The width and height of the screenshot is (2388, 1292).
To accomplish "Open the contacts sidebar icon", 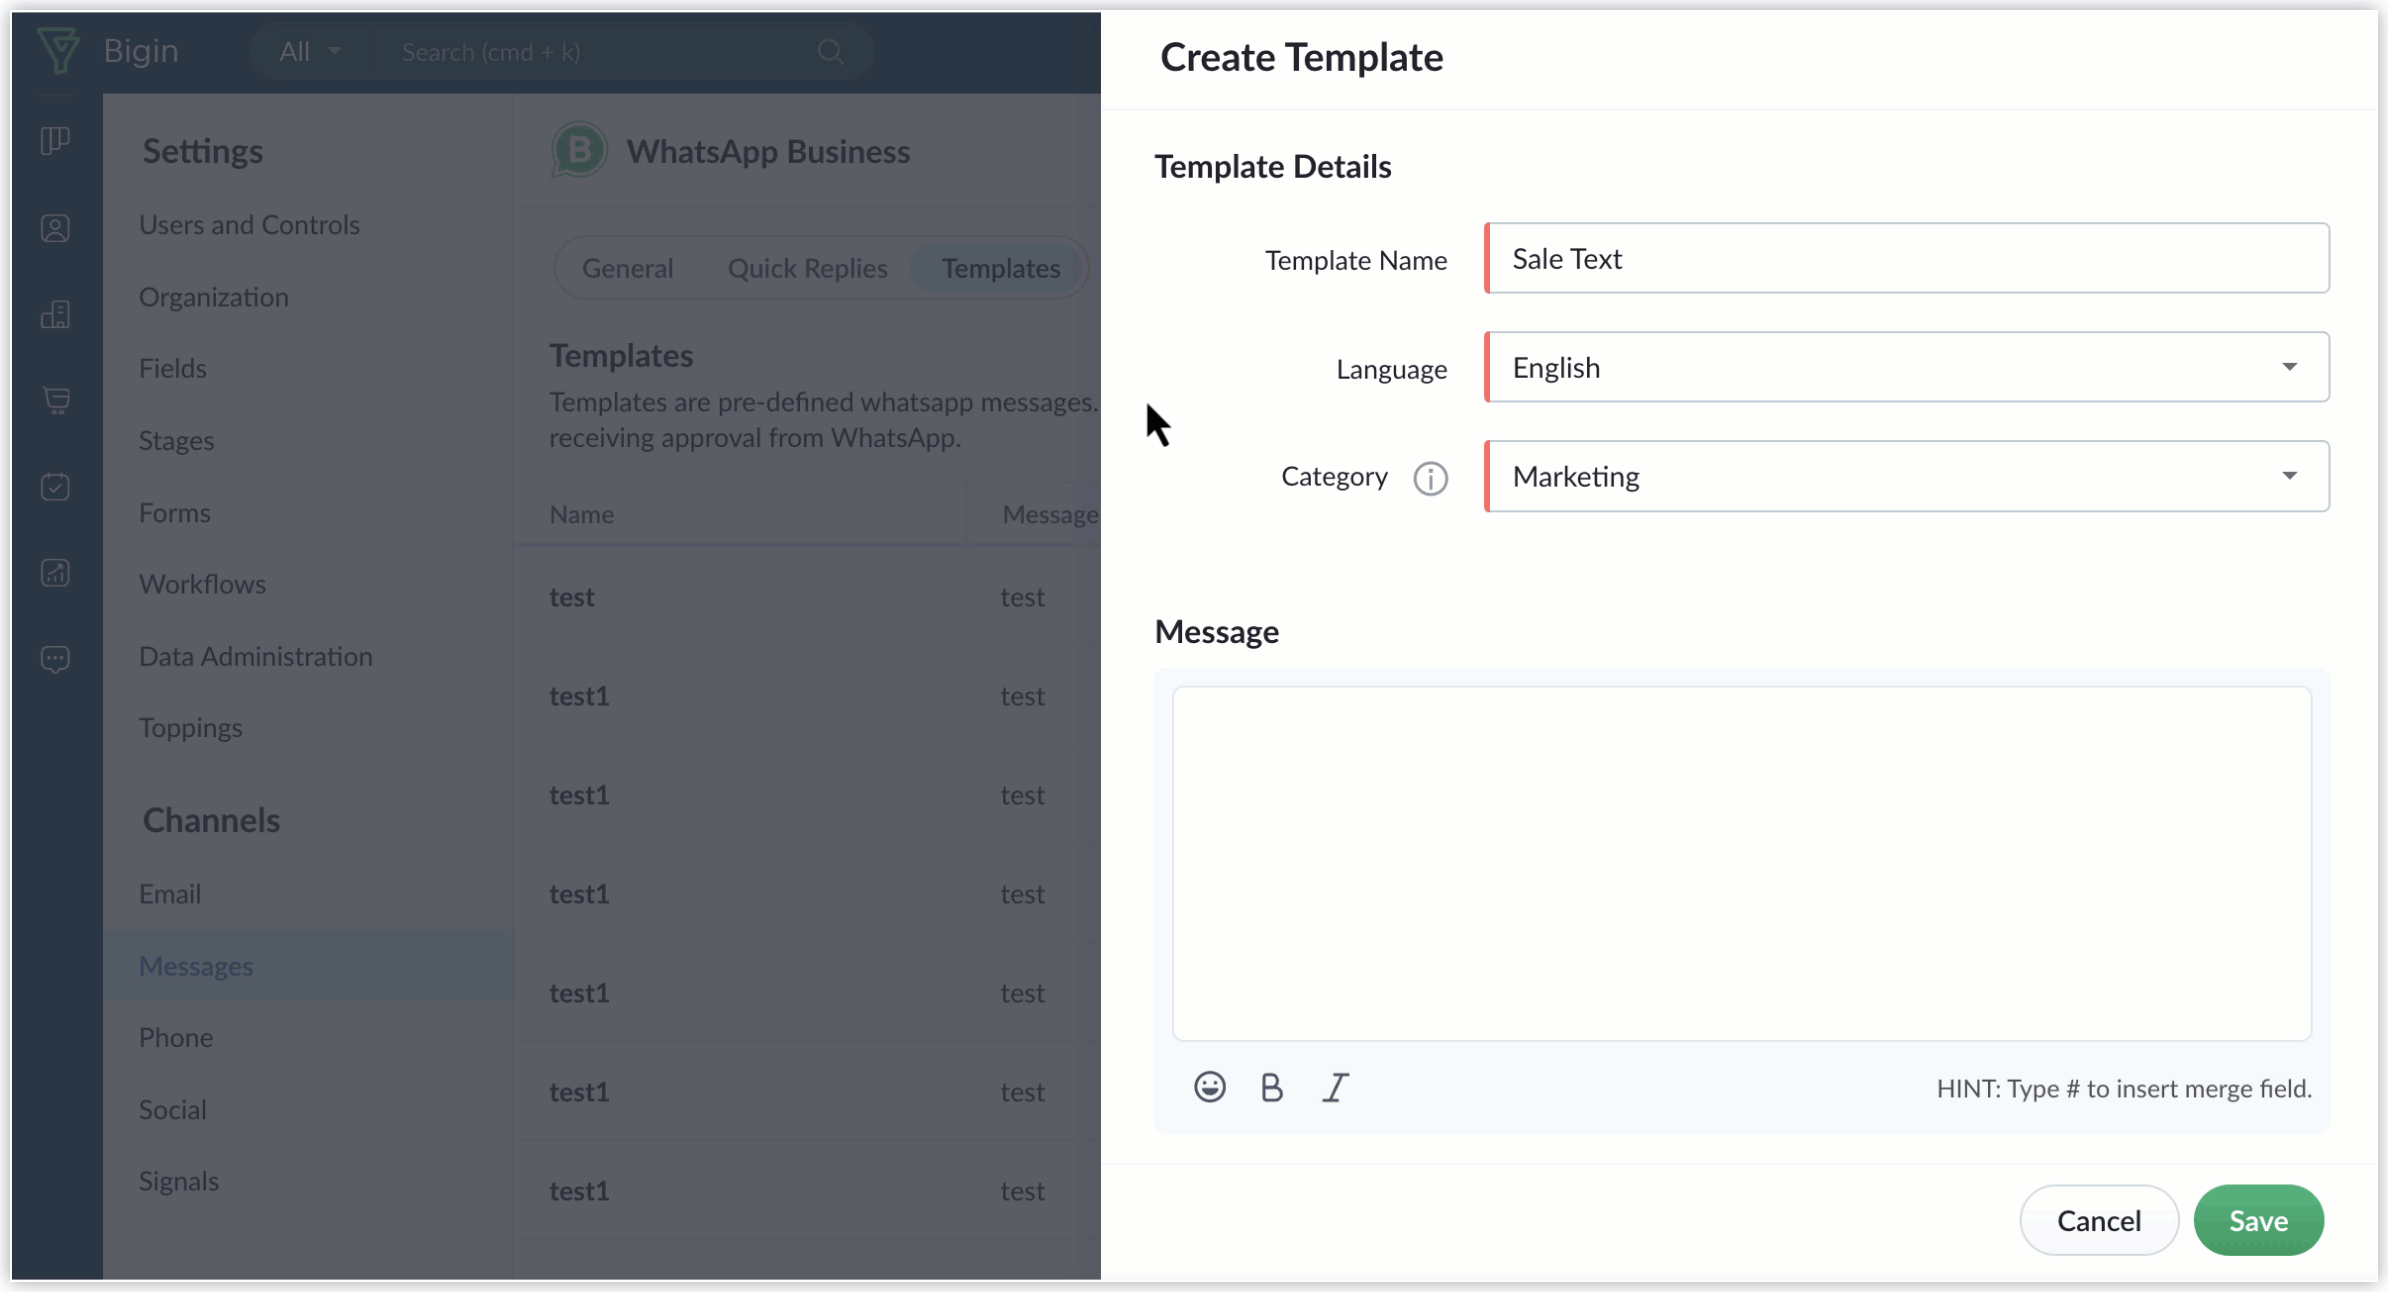I will 55,228.
